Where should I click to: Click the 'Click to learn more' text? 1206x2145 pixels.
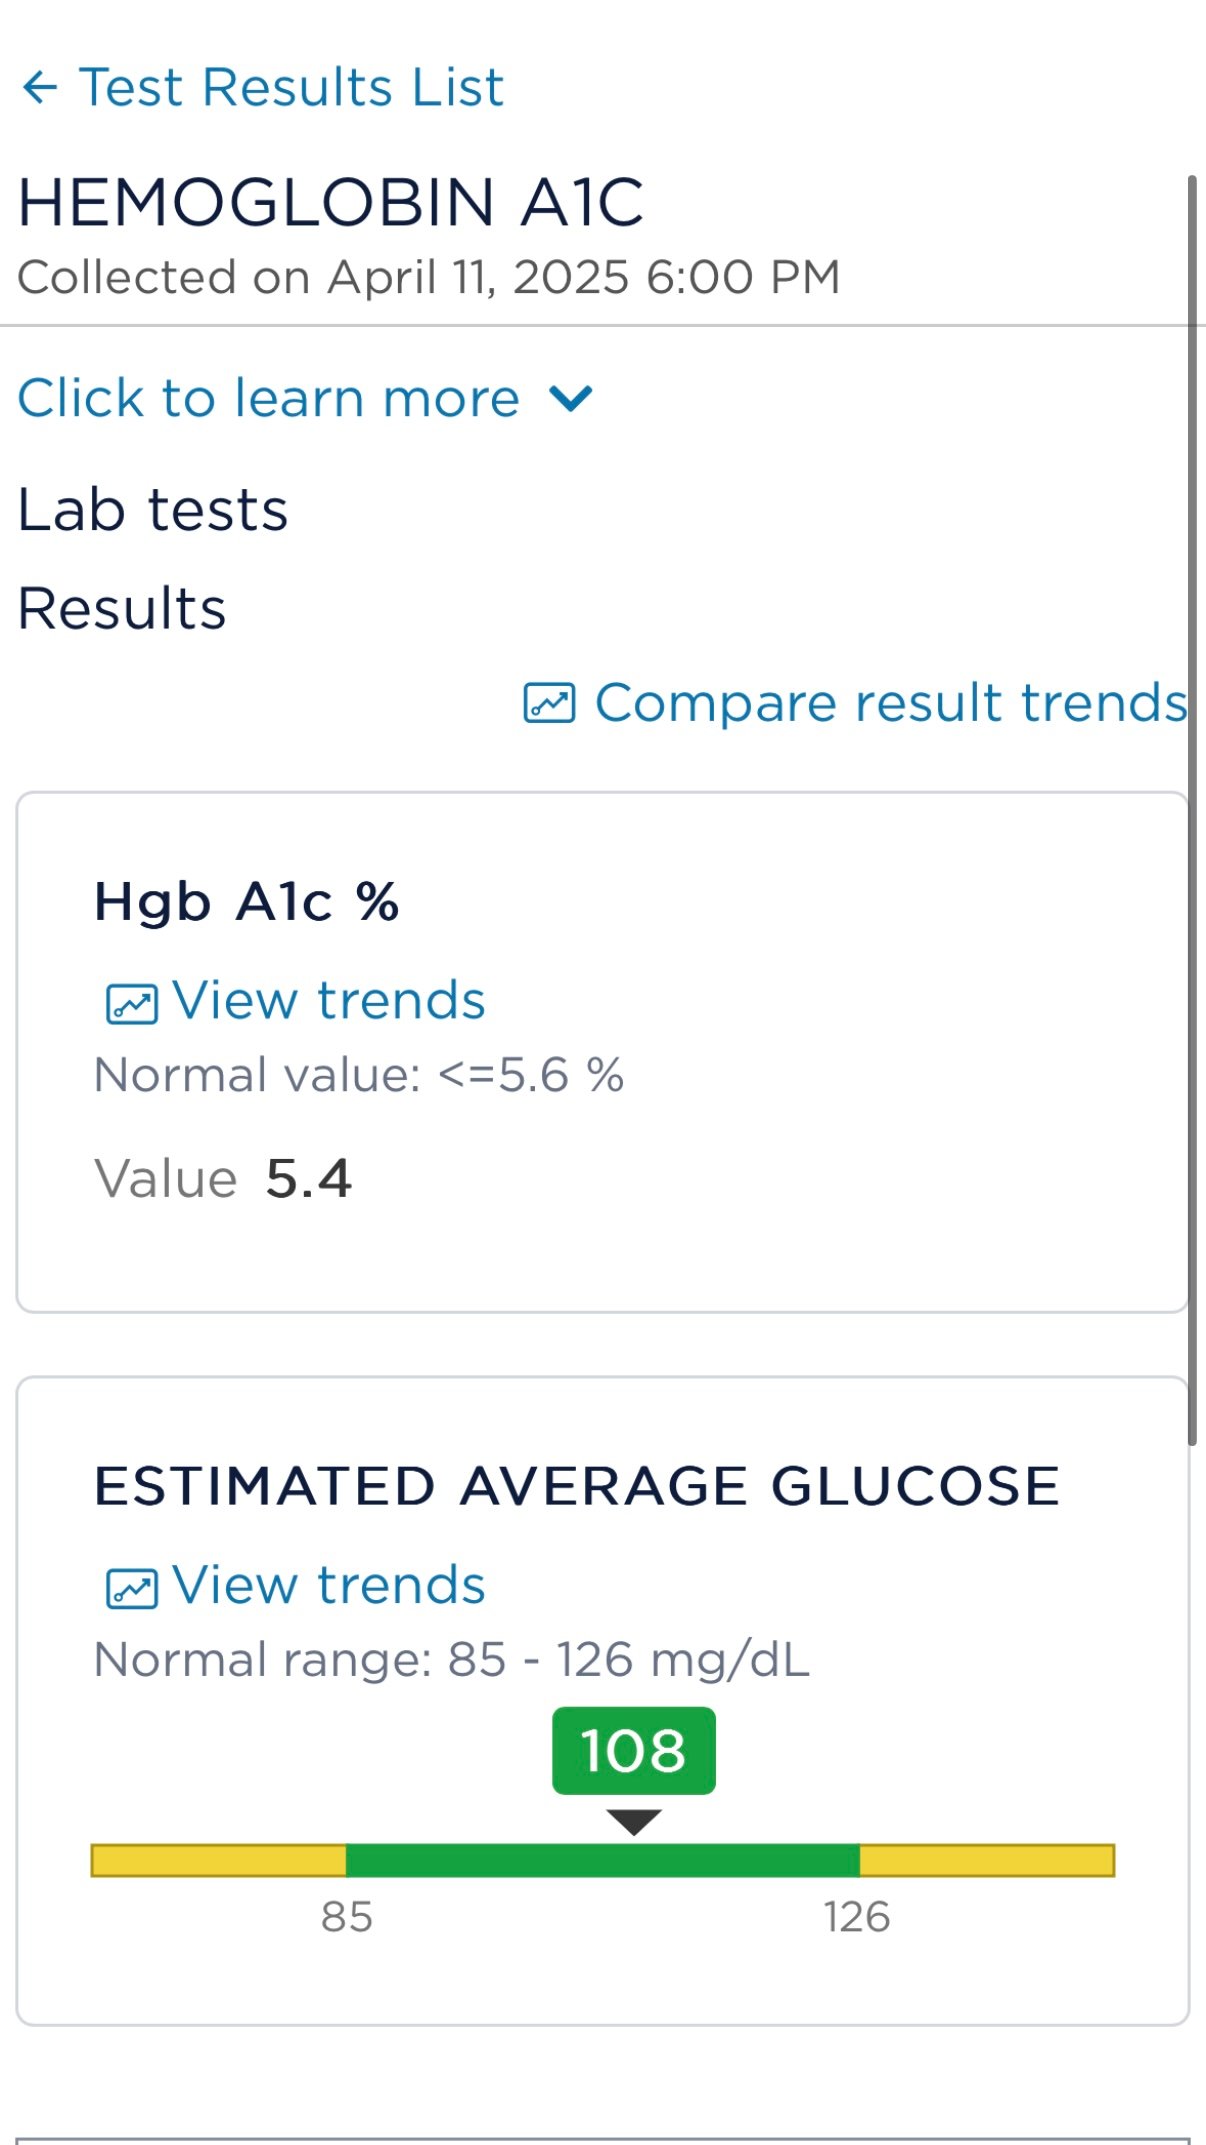click(x=269, y=398)
